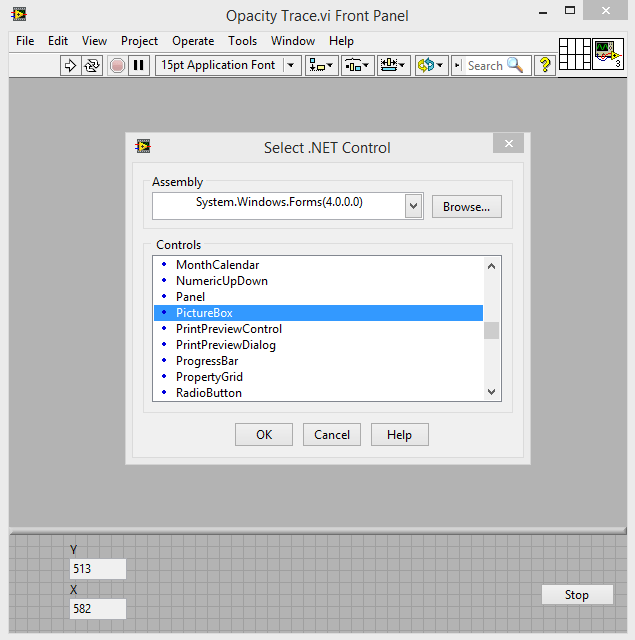The width and height of the screenshot is (635, 640).
Task: Open Reorder dropdown
Action: pyautogui.click(x=431, y=65)
